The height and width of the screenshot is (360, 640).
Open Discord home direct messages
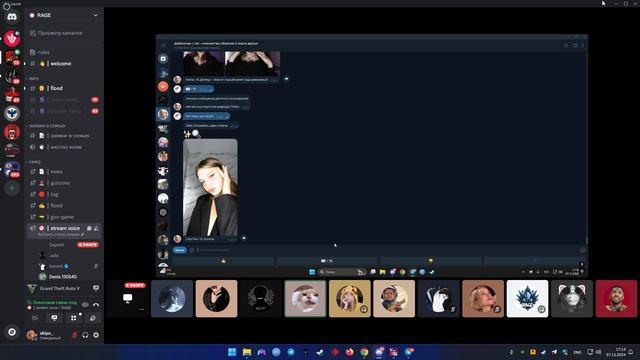click(x=12, y=17)
